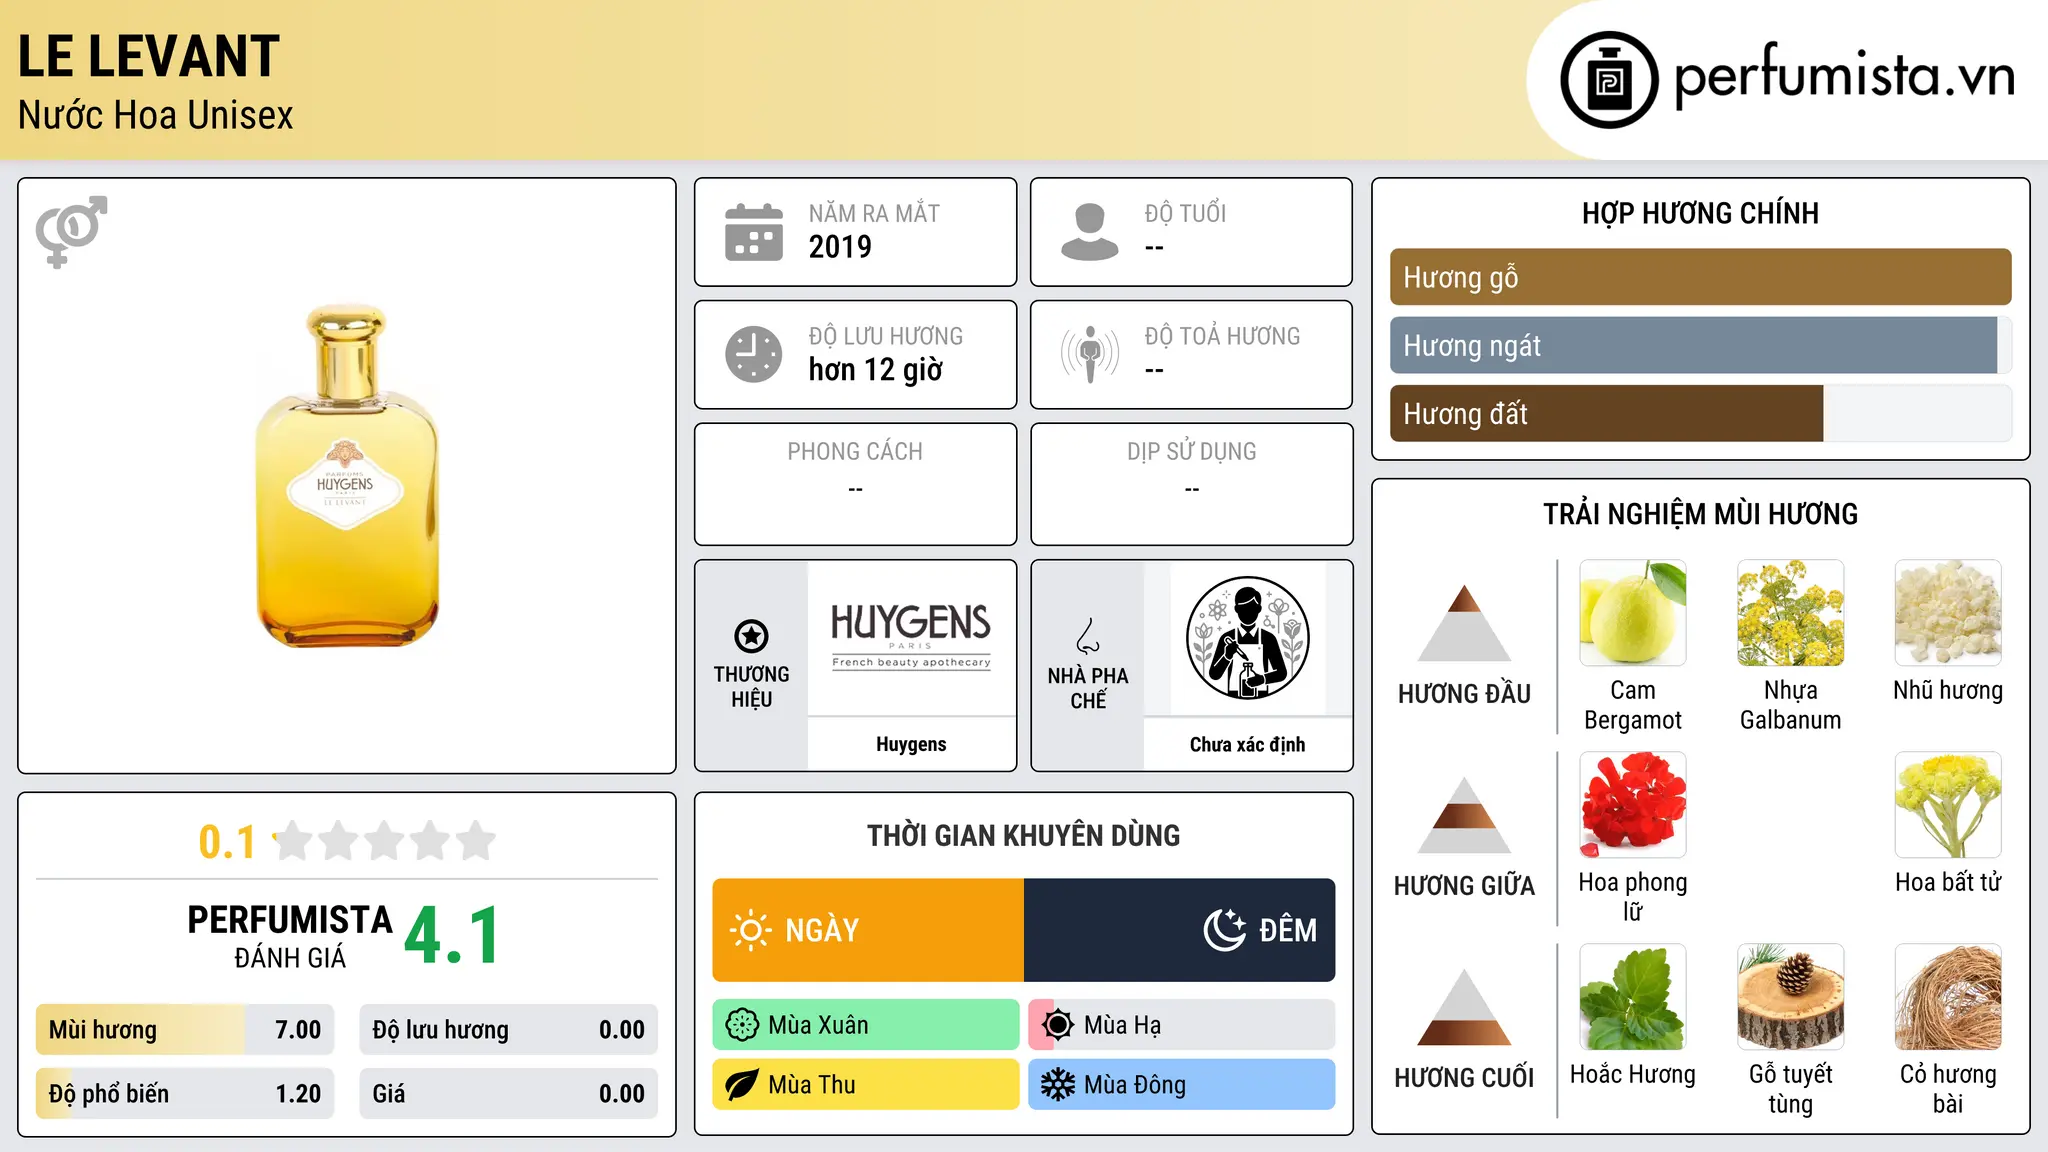Click the sun icon for Mùa Hạ
Image resolution: width=2048 pixels, height=1152 pixels.
[x=1058, y=1025]
